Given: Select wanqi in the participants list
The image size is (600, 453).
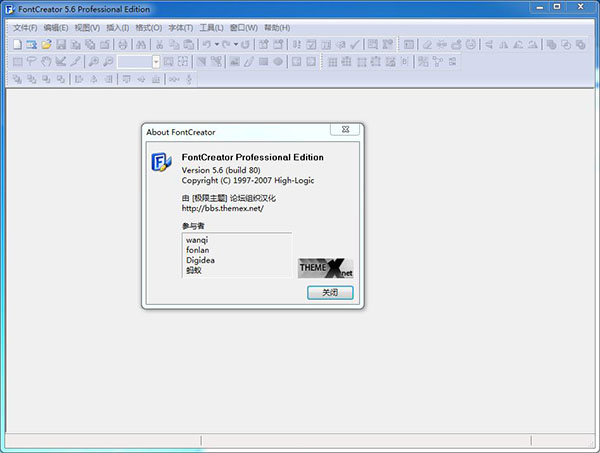Looking at the screenshot, I should (197, 240).
